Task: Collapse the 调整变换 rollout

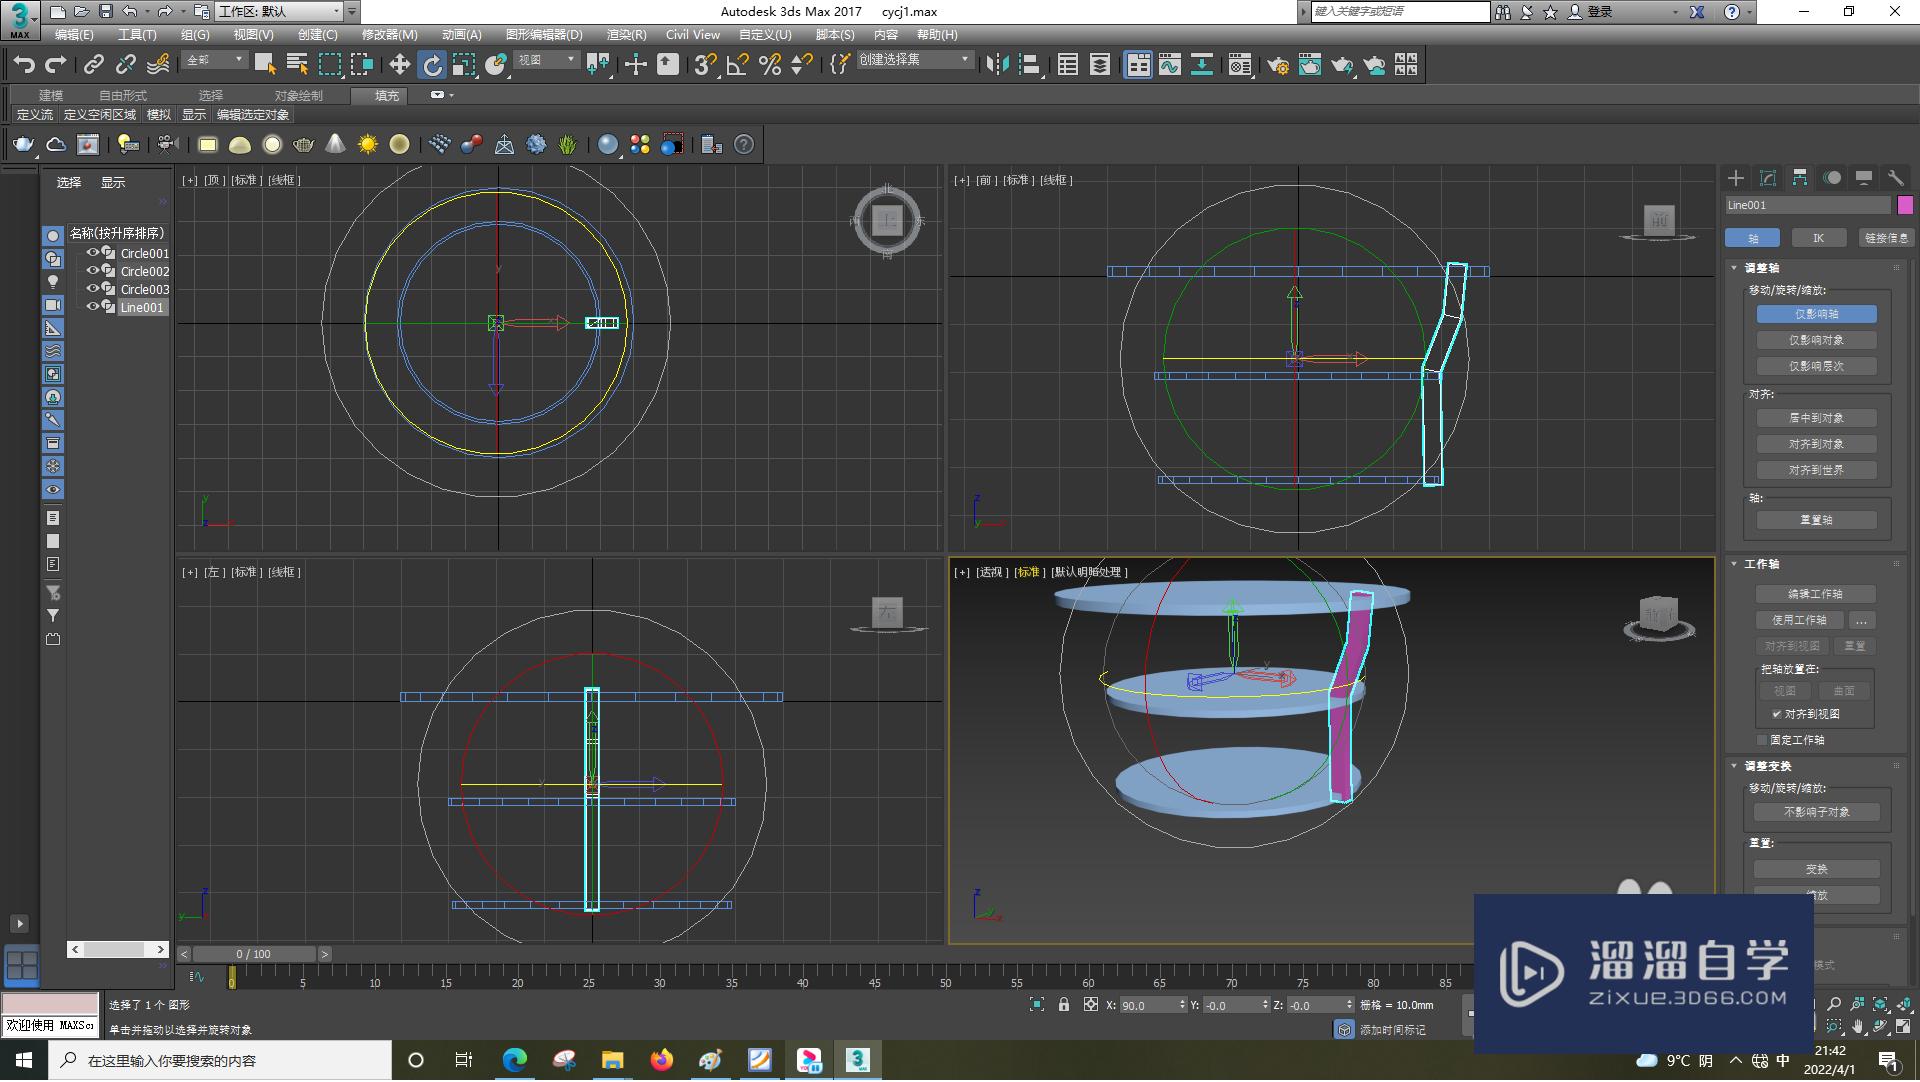Action: click(x=1734, y=766)
